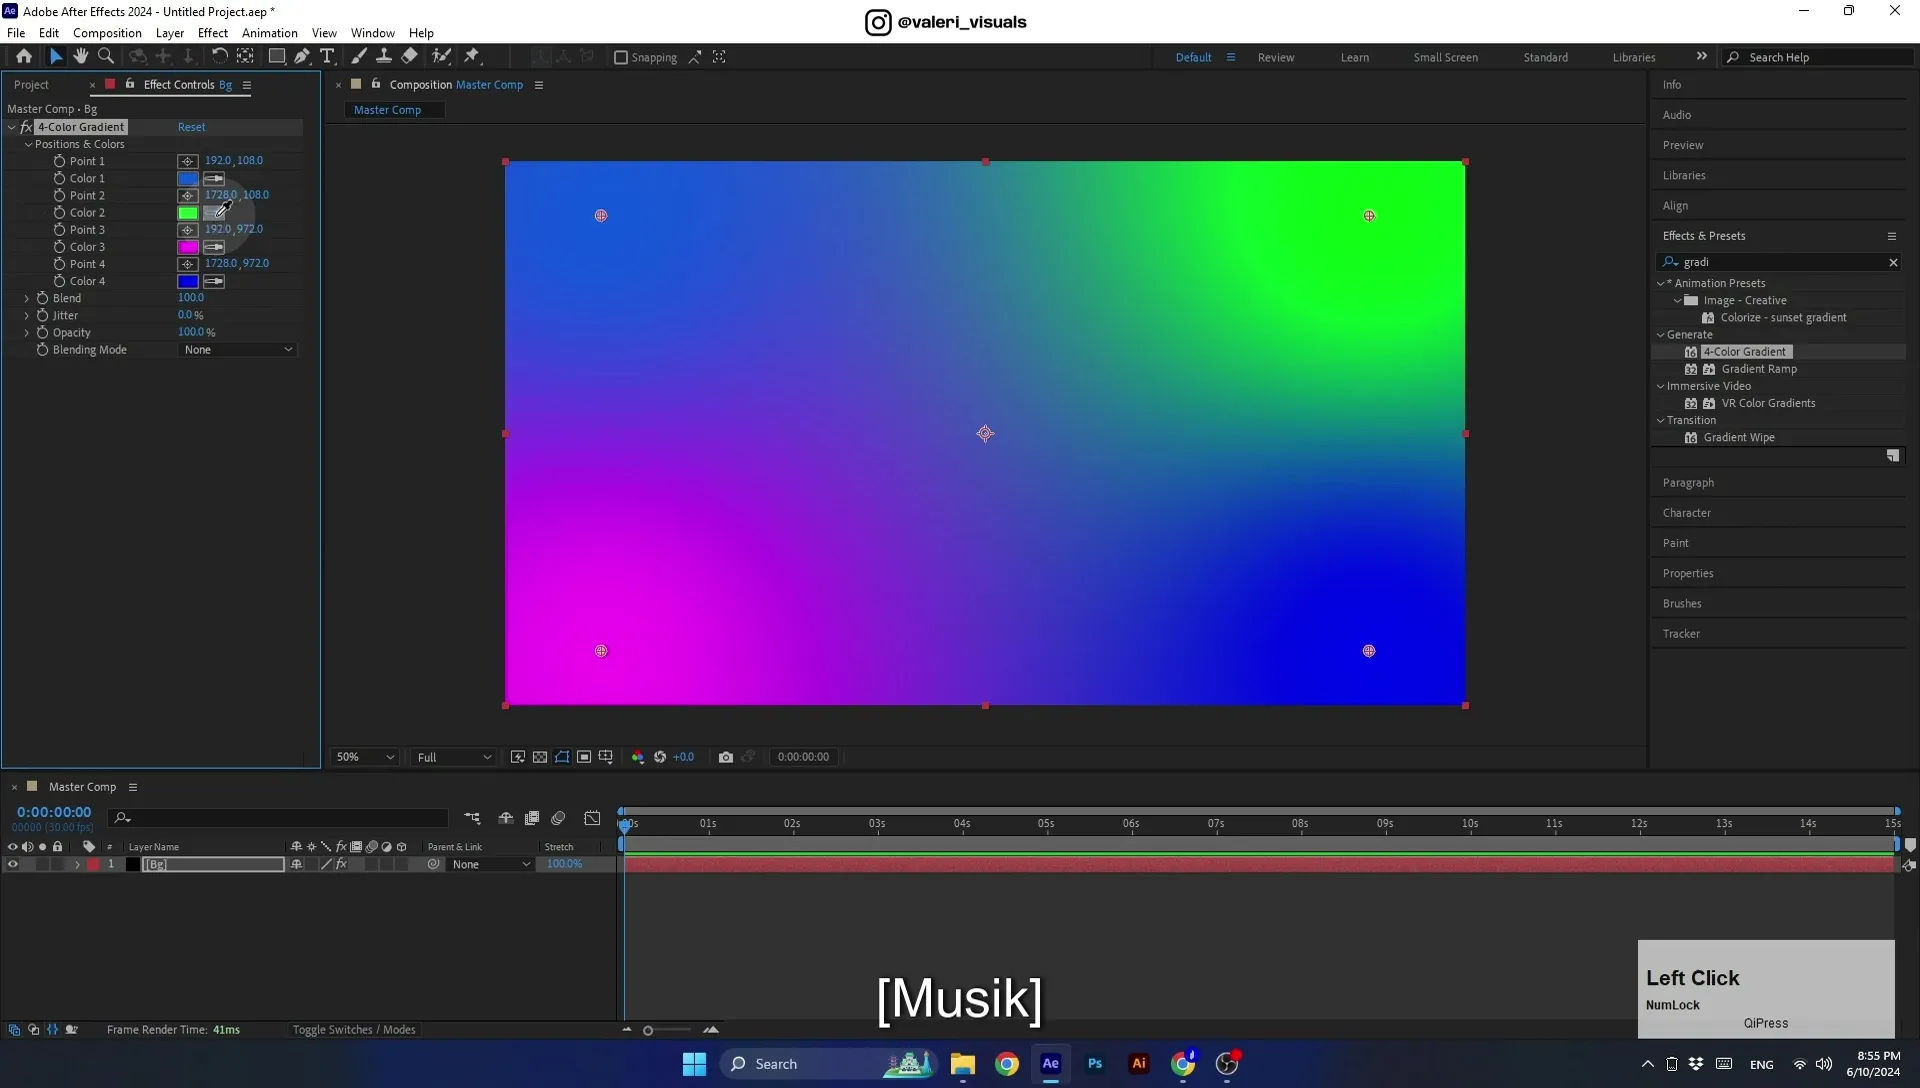Collapse the Positions & Colors group

pyautogui.click(x=29, y=145)
